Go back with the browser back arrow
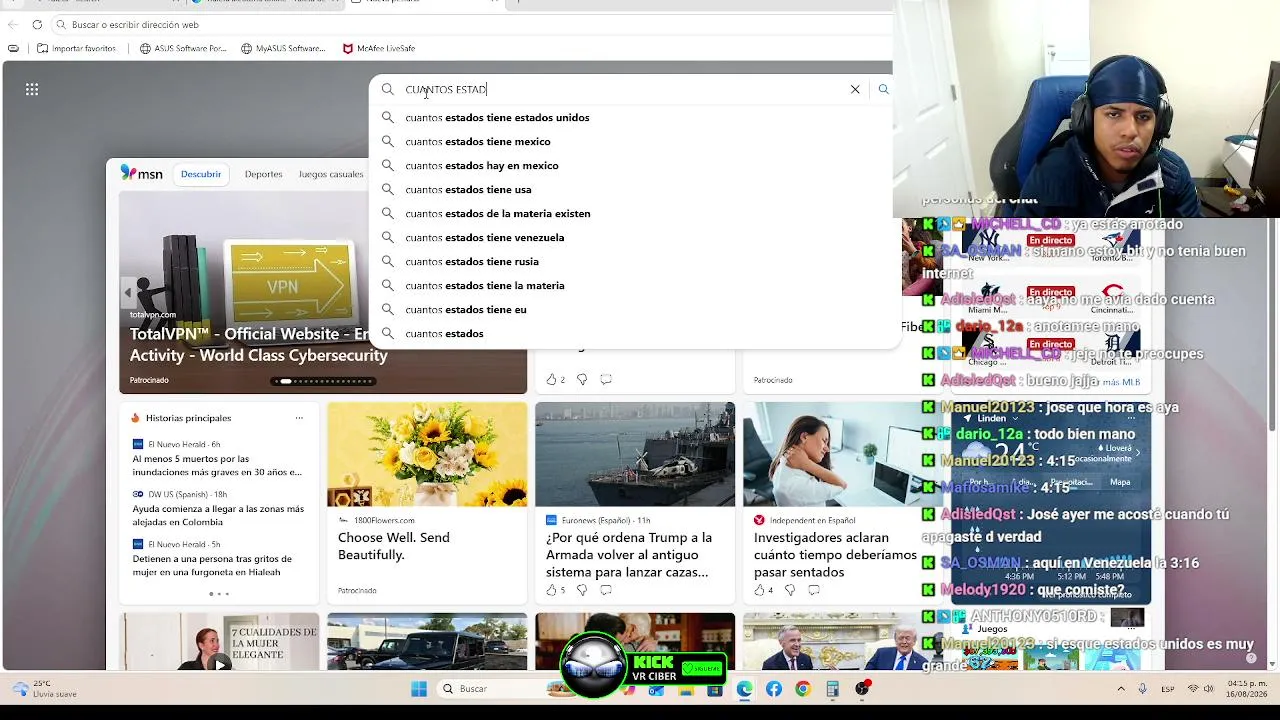 [13, 25]
